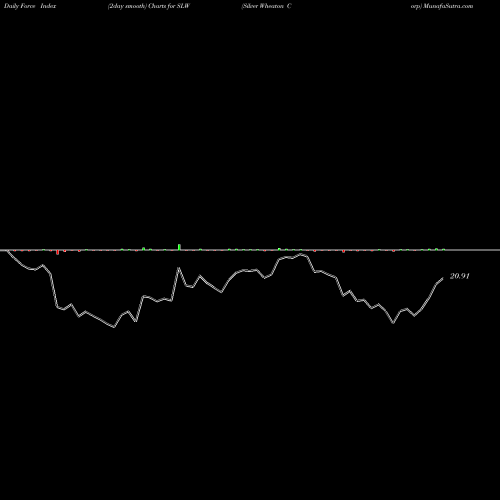
Task: Click the 'orp) MunafaSutra.com' text
Action: pos(442,6)
